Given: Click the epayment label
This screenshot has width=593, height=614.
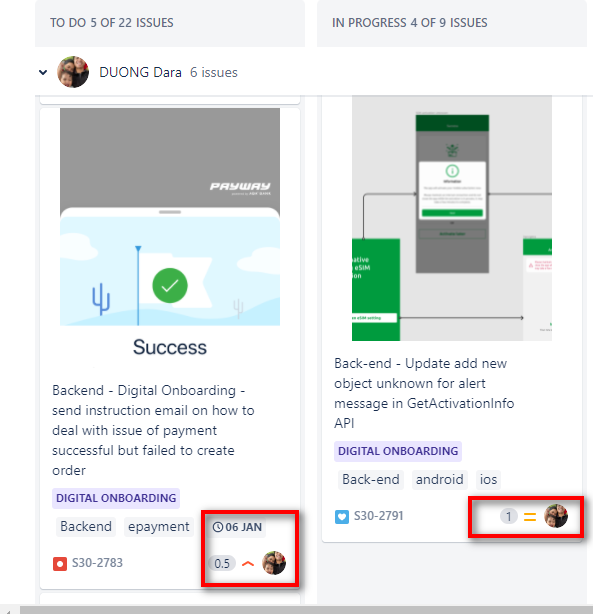Looking at the screenshot, I should pyautogui.click(x=159, y=526).
